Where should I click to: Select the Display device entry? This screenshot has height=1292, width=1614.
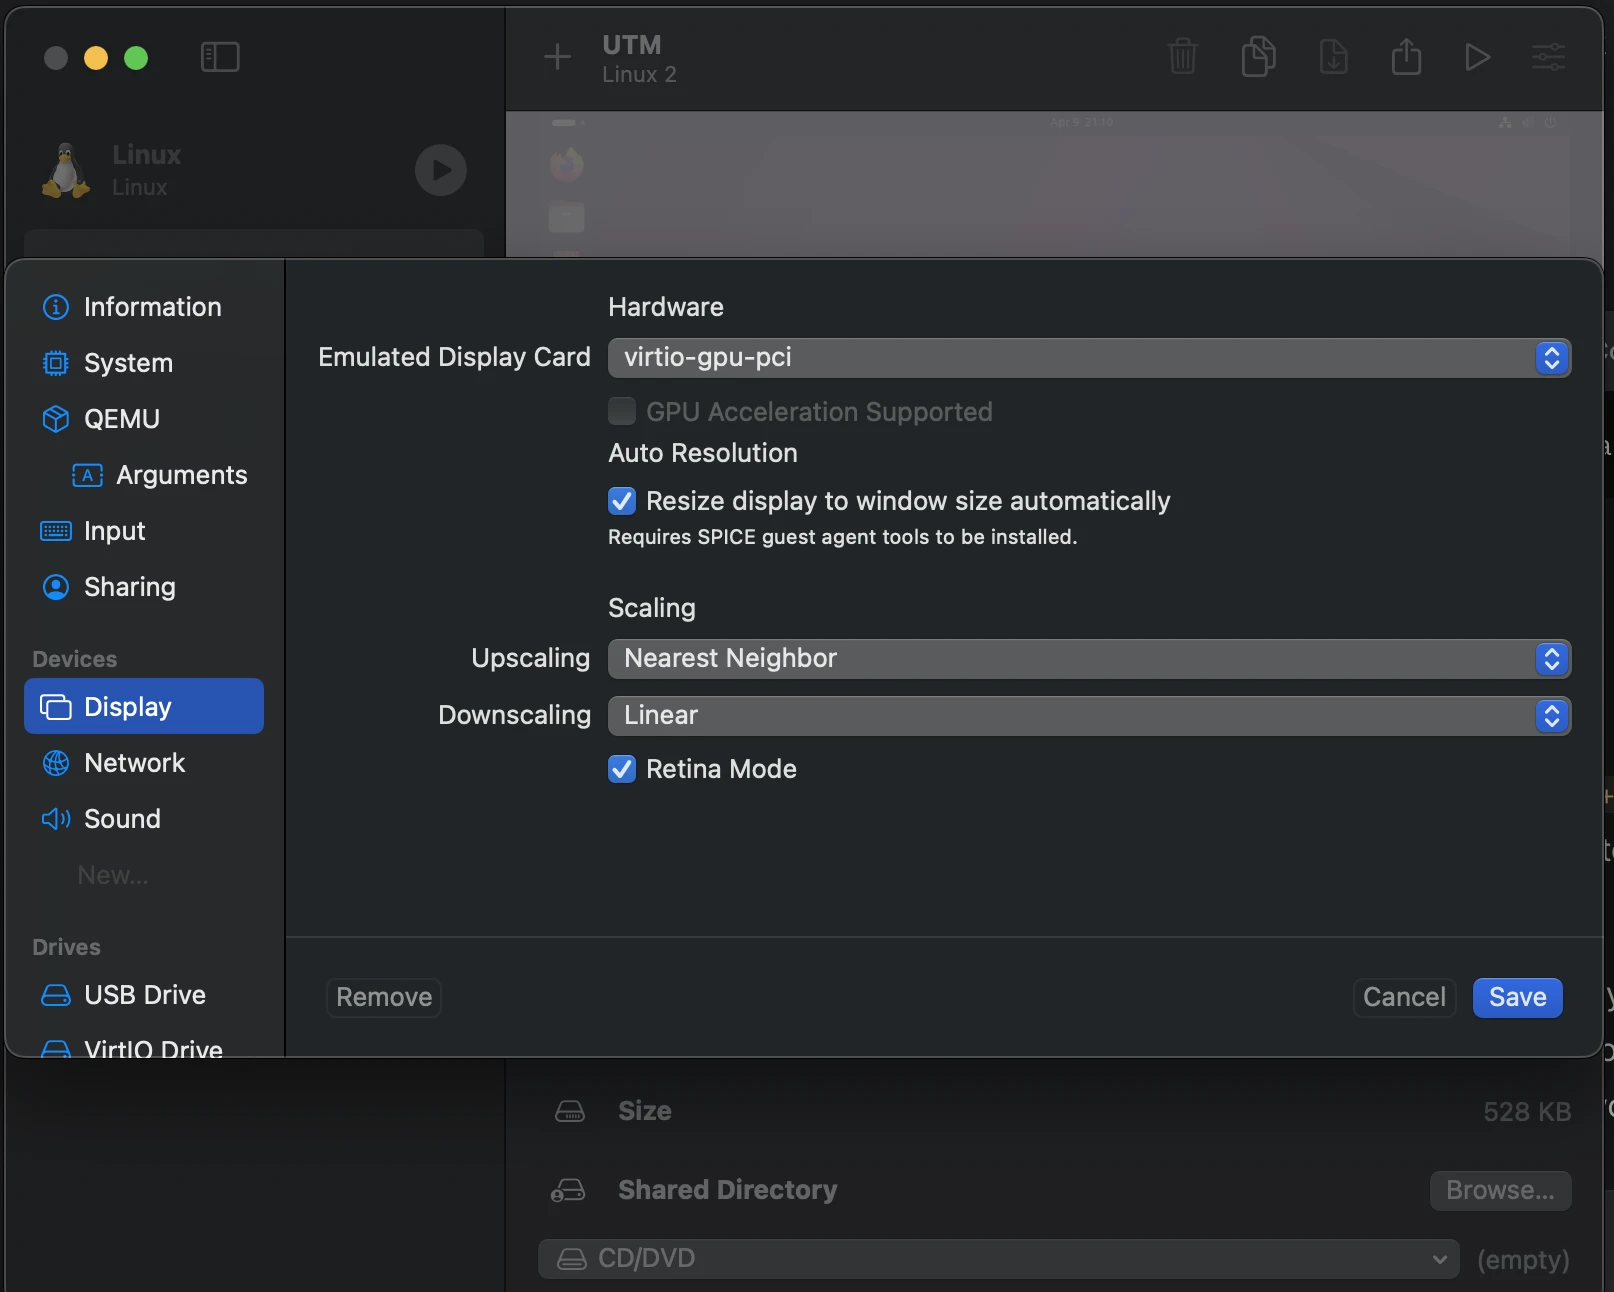tap(144, 706)
